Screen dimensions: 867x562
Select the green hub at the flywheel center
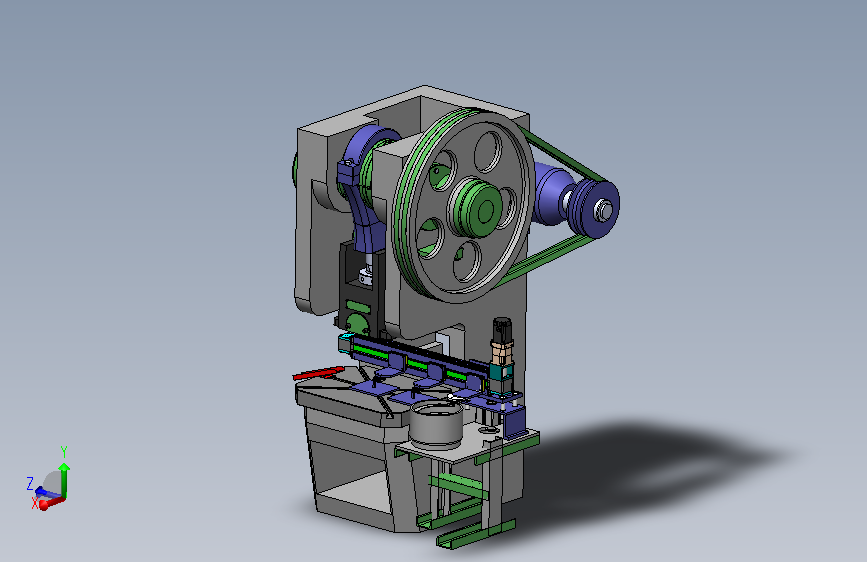[x=477, y=209]
